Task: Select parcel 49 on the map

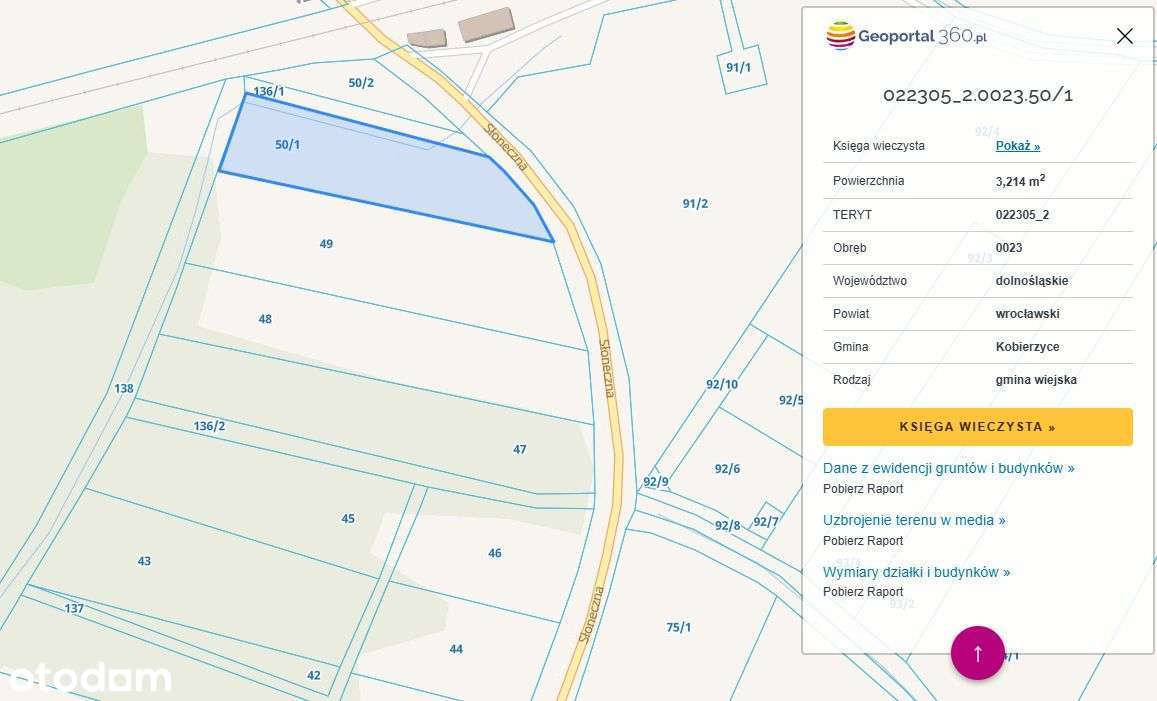Action: pyautogui.click(x=326, y=244)
